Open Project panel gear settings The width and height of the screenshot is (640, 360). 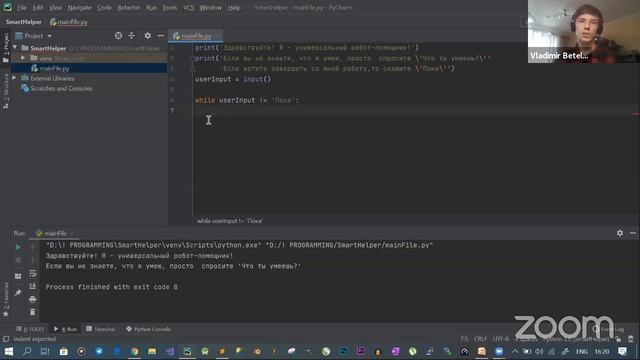147,36
